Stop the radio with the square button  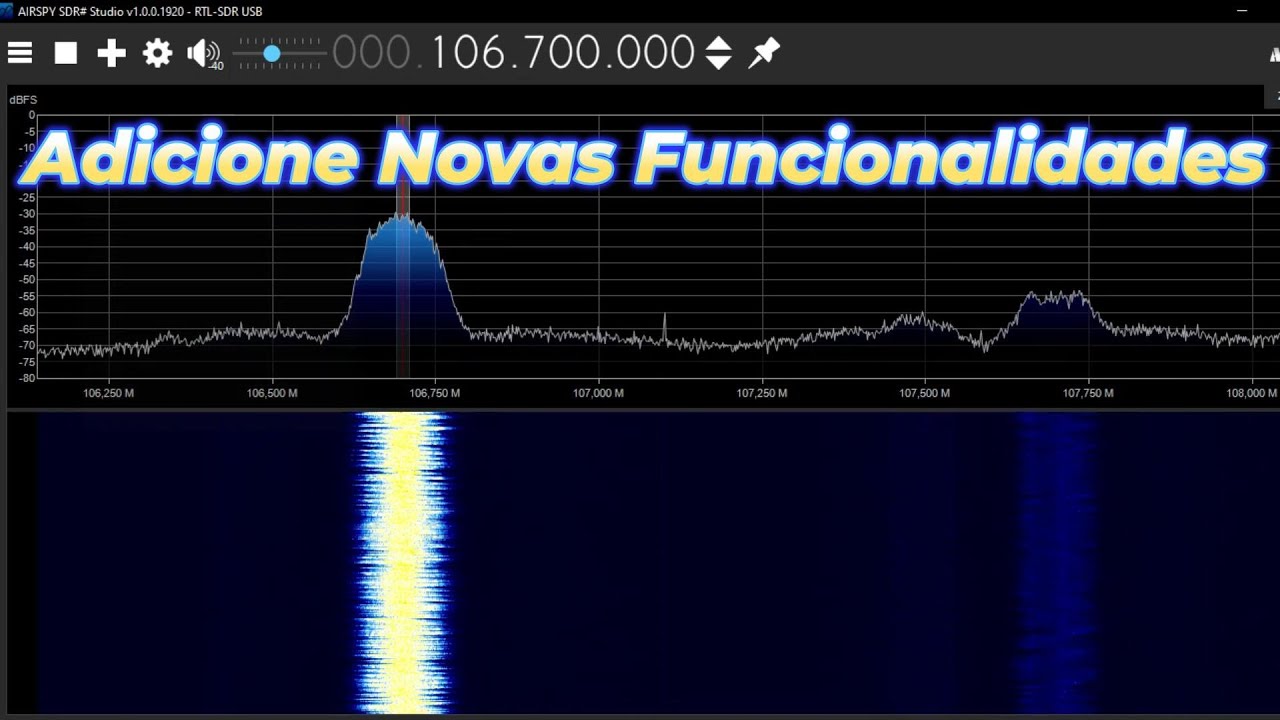tap(66, 53)
